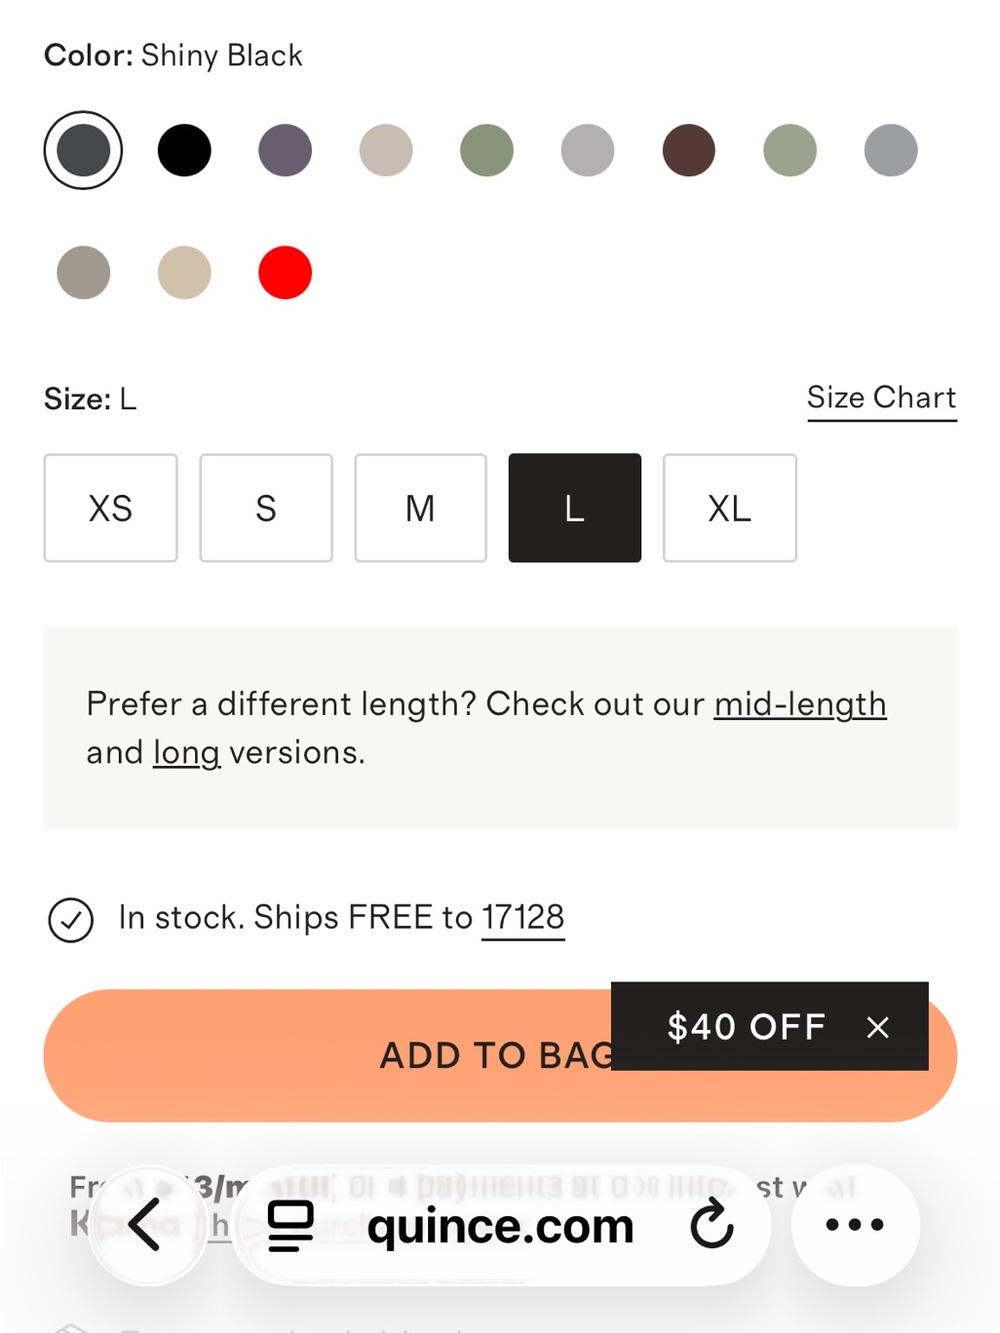Choose size M
This screenshot has width=1000, height=1333.
pos(420,508)
